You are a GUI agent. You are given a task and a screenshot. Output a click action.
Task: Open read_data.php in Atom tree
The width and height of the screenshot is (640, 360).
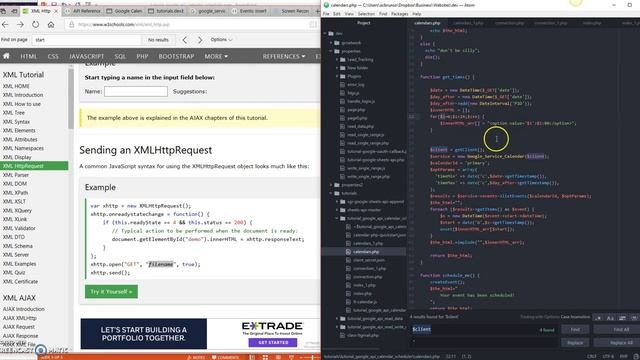tap(360, 127)
